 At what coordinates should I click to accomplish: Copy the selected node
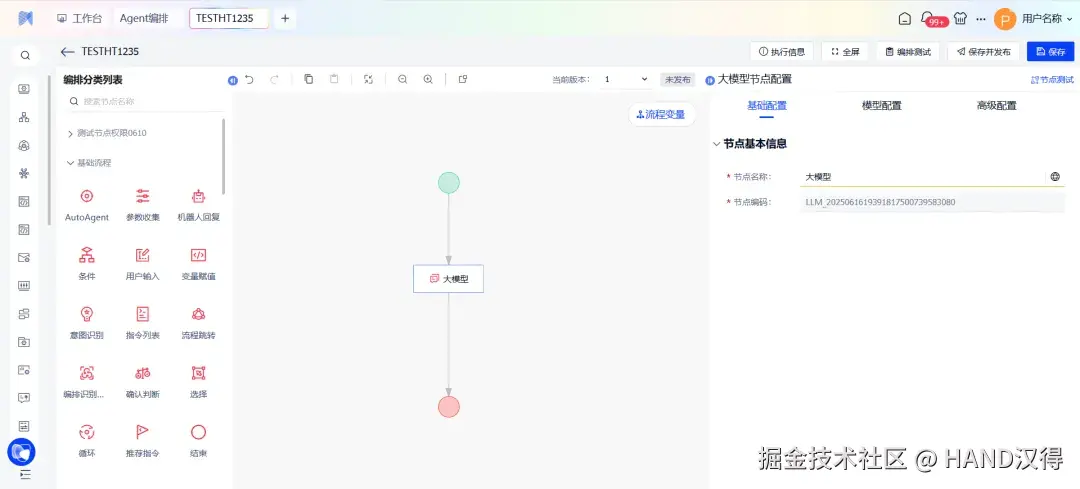coord(309,79)
